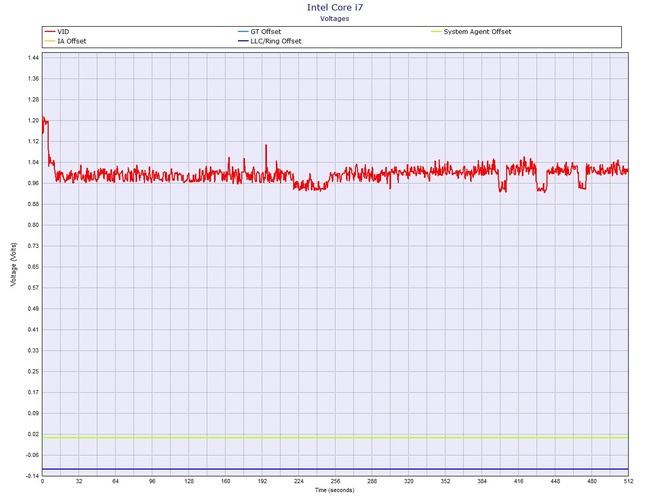
Task: Click the IA Offset legend entry
Action: pos(65,41)
